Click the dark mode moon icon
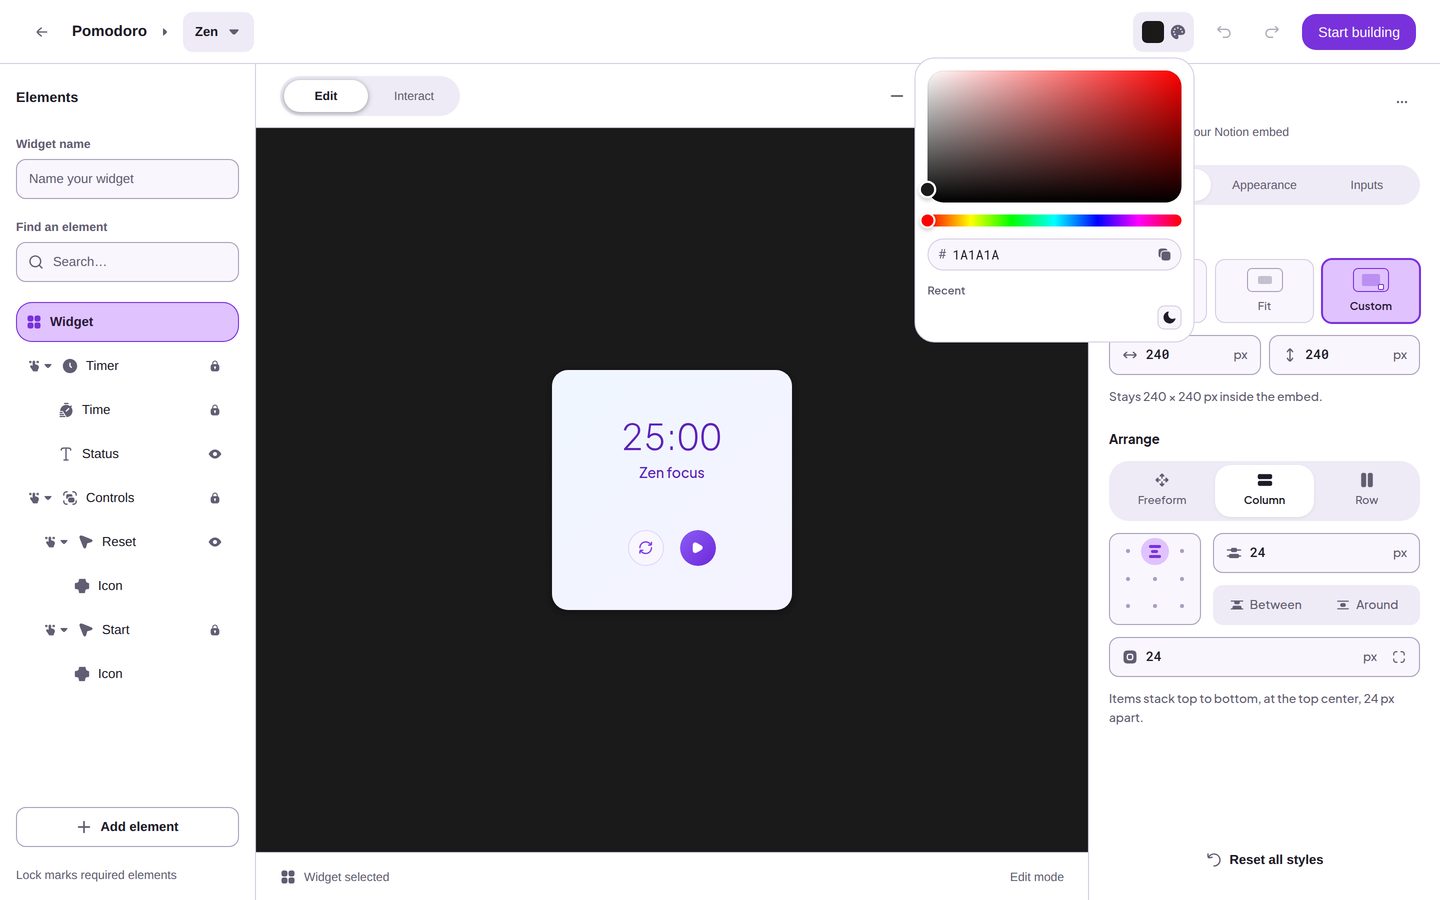 point(1169,318)
